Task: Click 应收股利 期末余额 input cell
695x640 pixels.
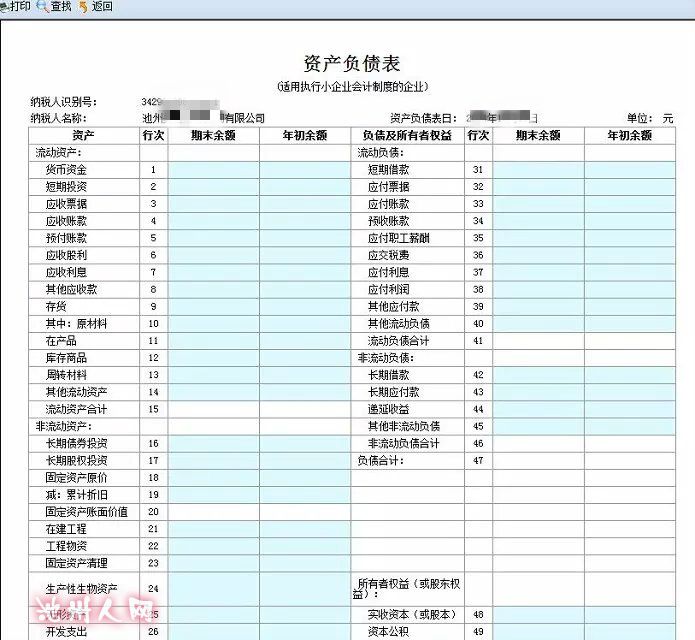Action: pyautogui.click(x=214, y=255)
